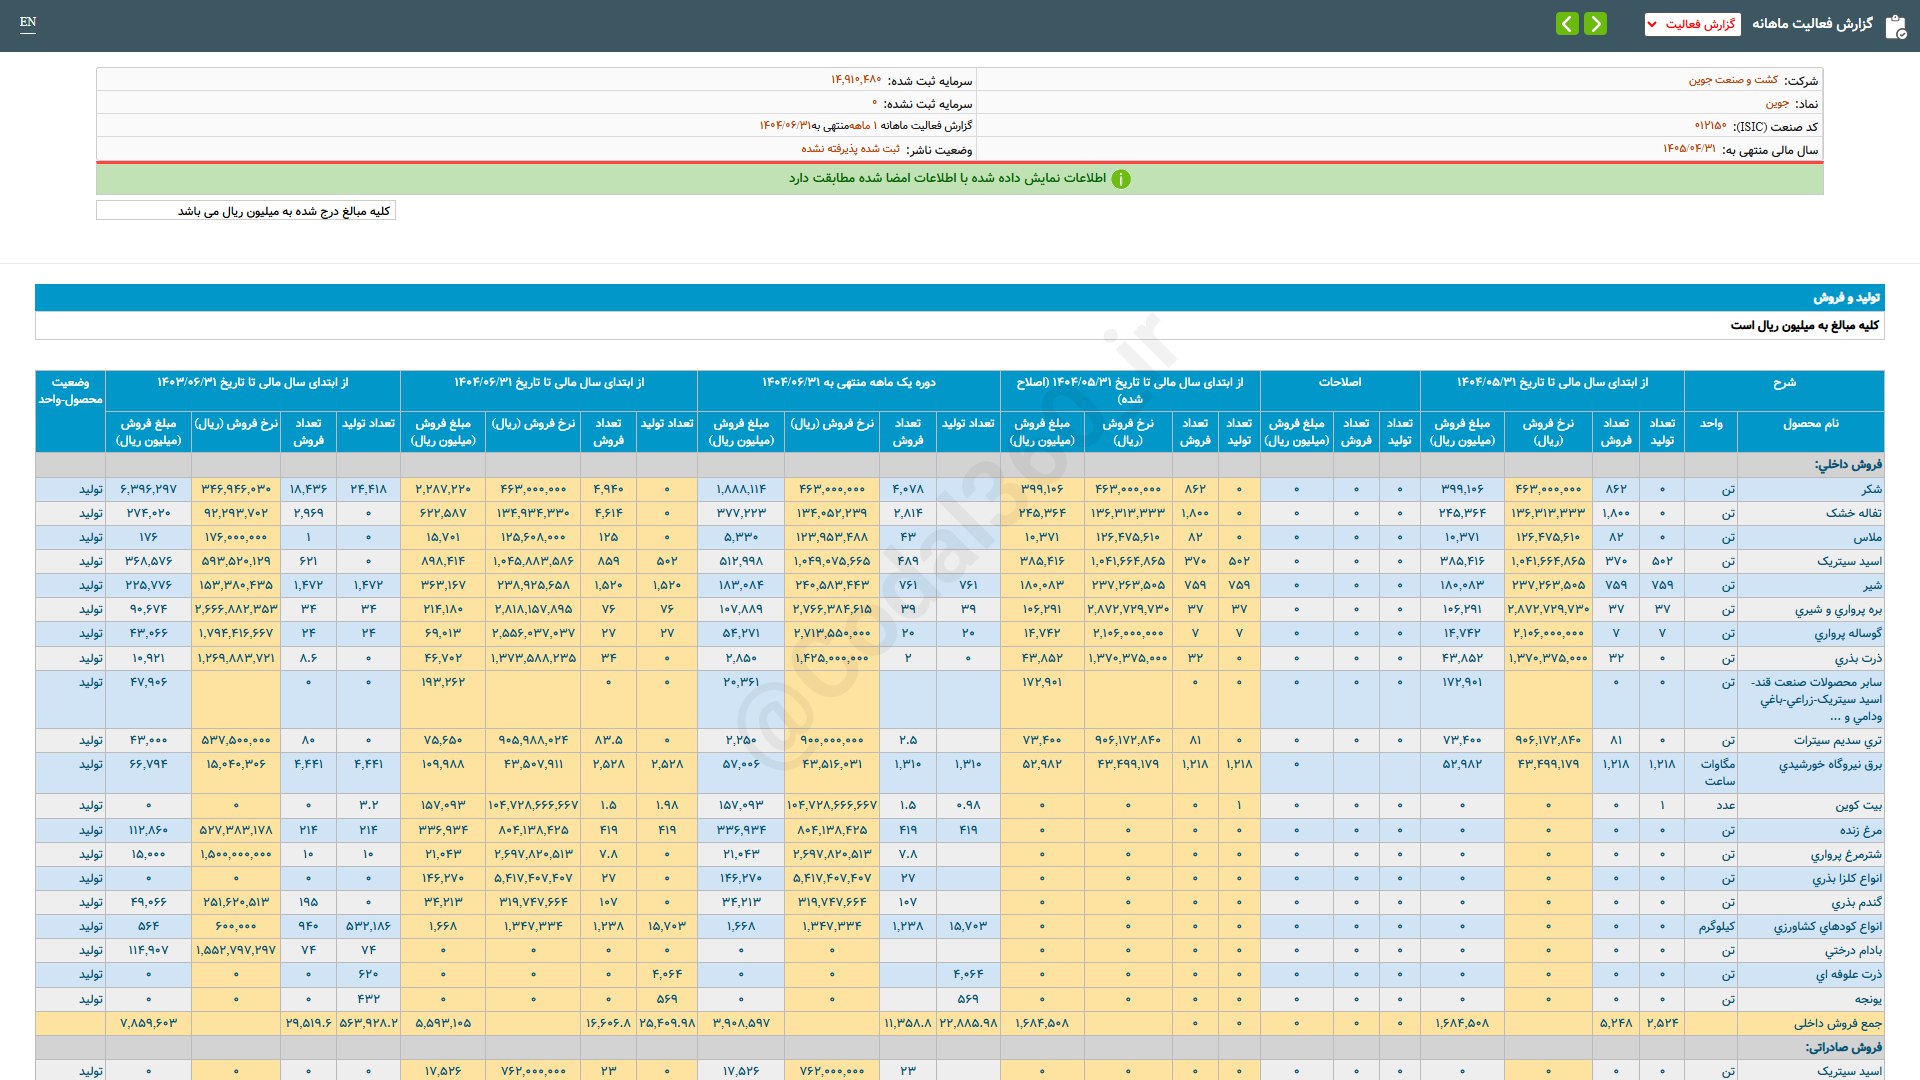Viewport: 1920px width, 1080px height.
Task: Click the symbol link جوین
Action: tap(1776, 103)
